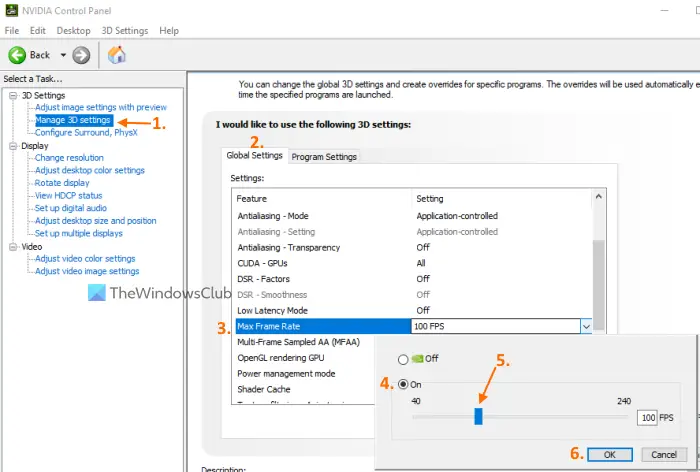700x472 pixels.
Task: Select the Off radio button
Action: pos(403,359)
